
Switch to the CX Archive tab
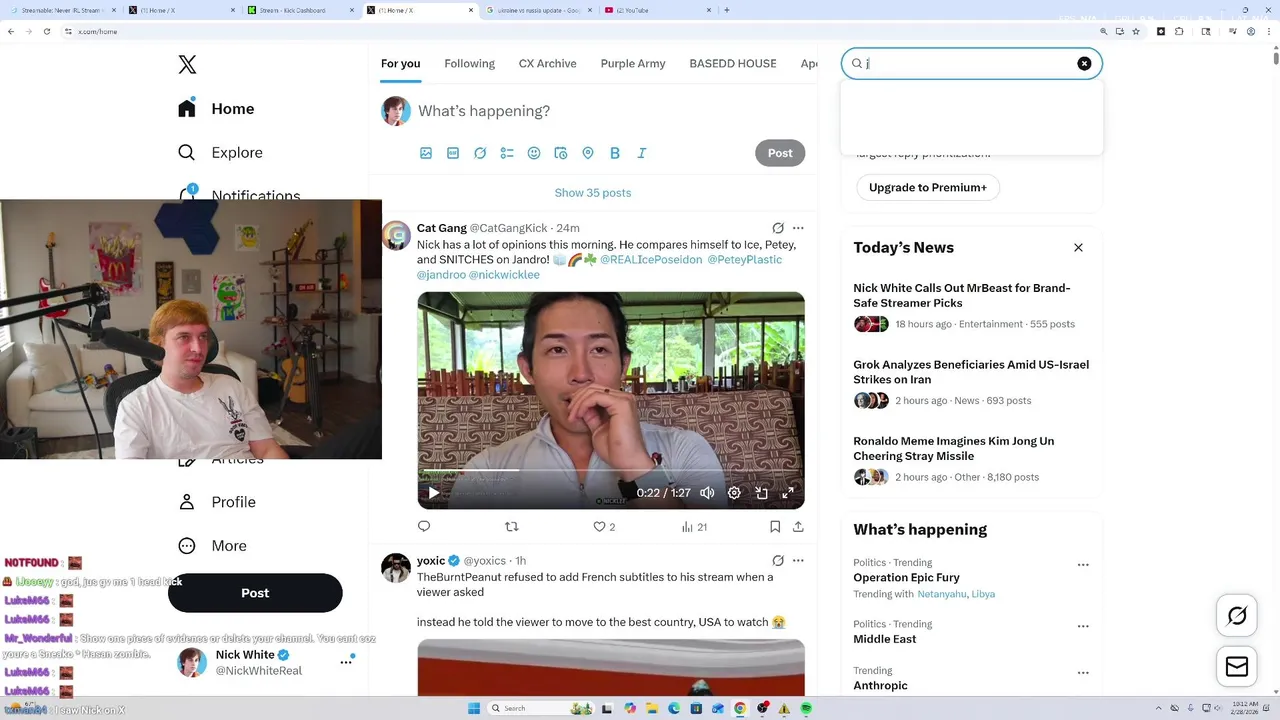point(547,63)
